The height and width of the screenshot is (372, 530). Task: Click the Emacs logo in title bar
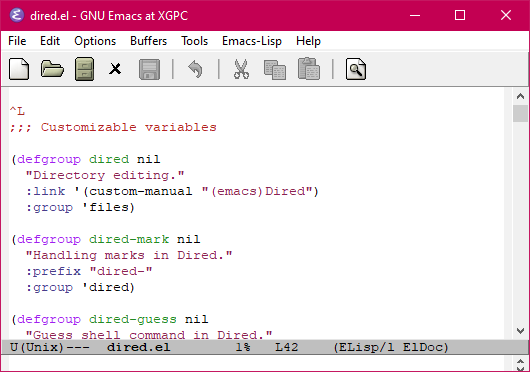(17, 15)
